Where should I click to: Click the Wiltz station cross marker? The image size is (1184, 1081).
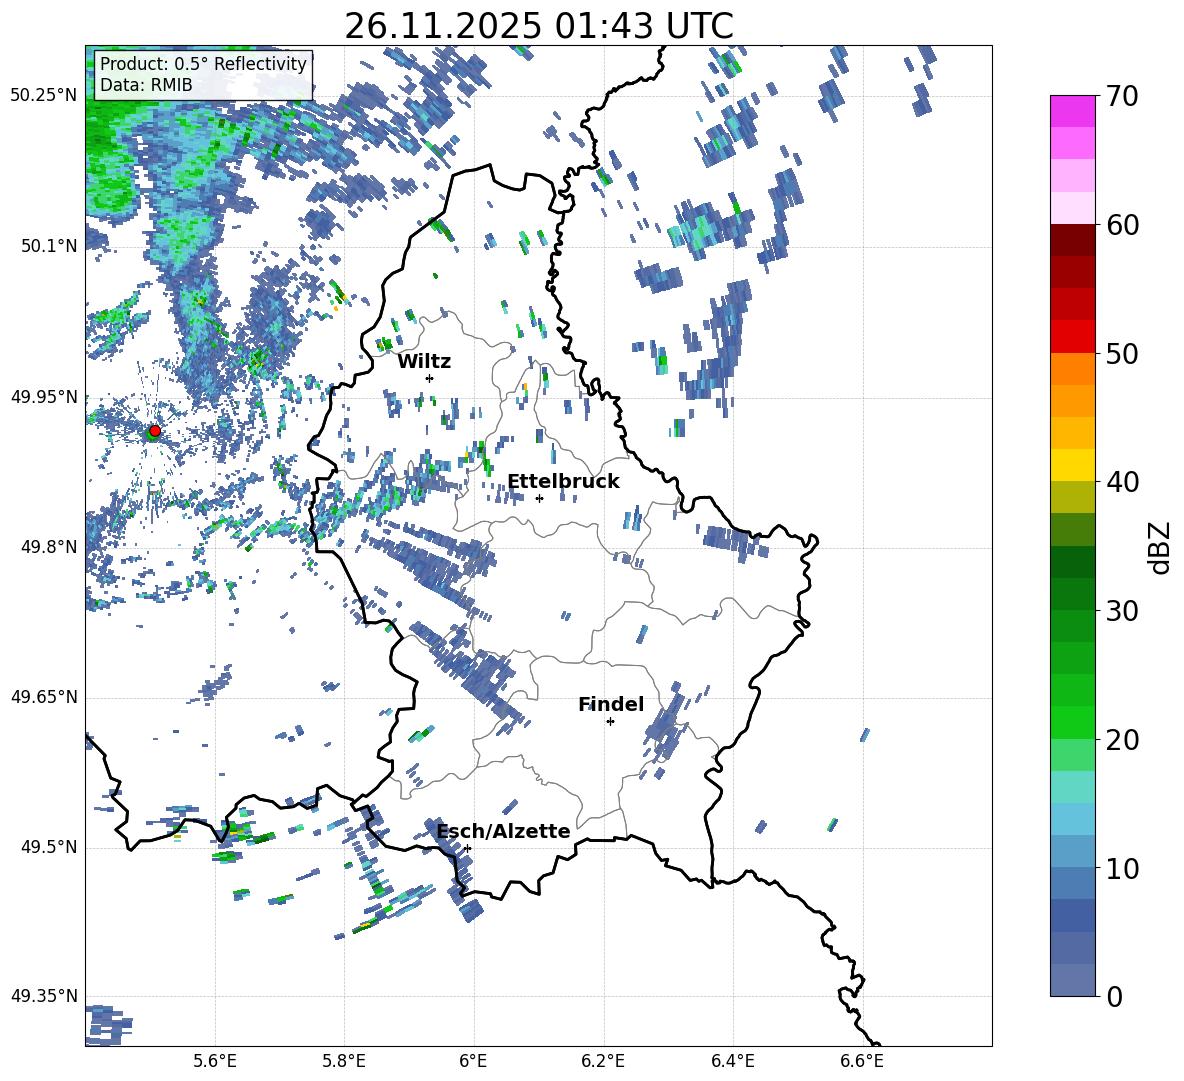pos(430,378)
